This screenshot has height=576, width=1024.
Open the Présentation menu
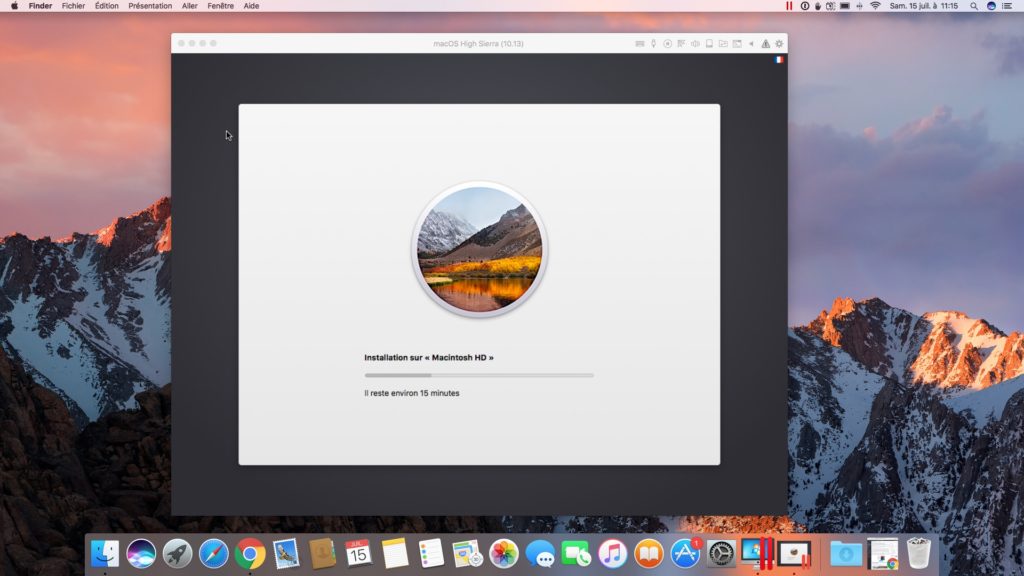[x=150, y=6]
